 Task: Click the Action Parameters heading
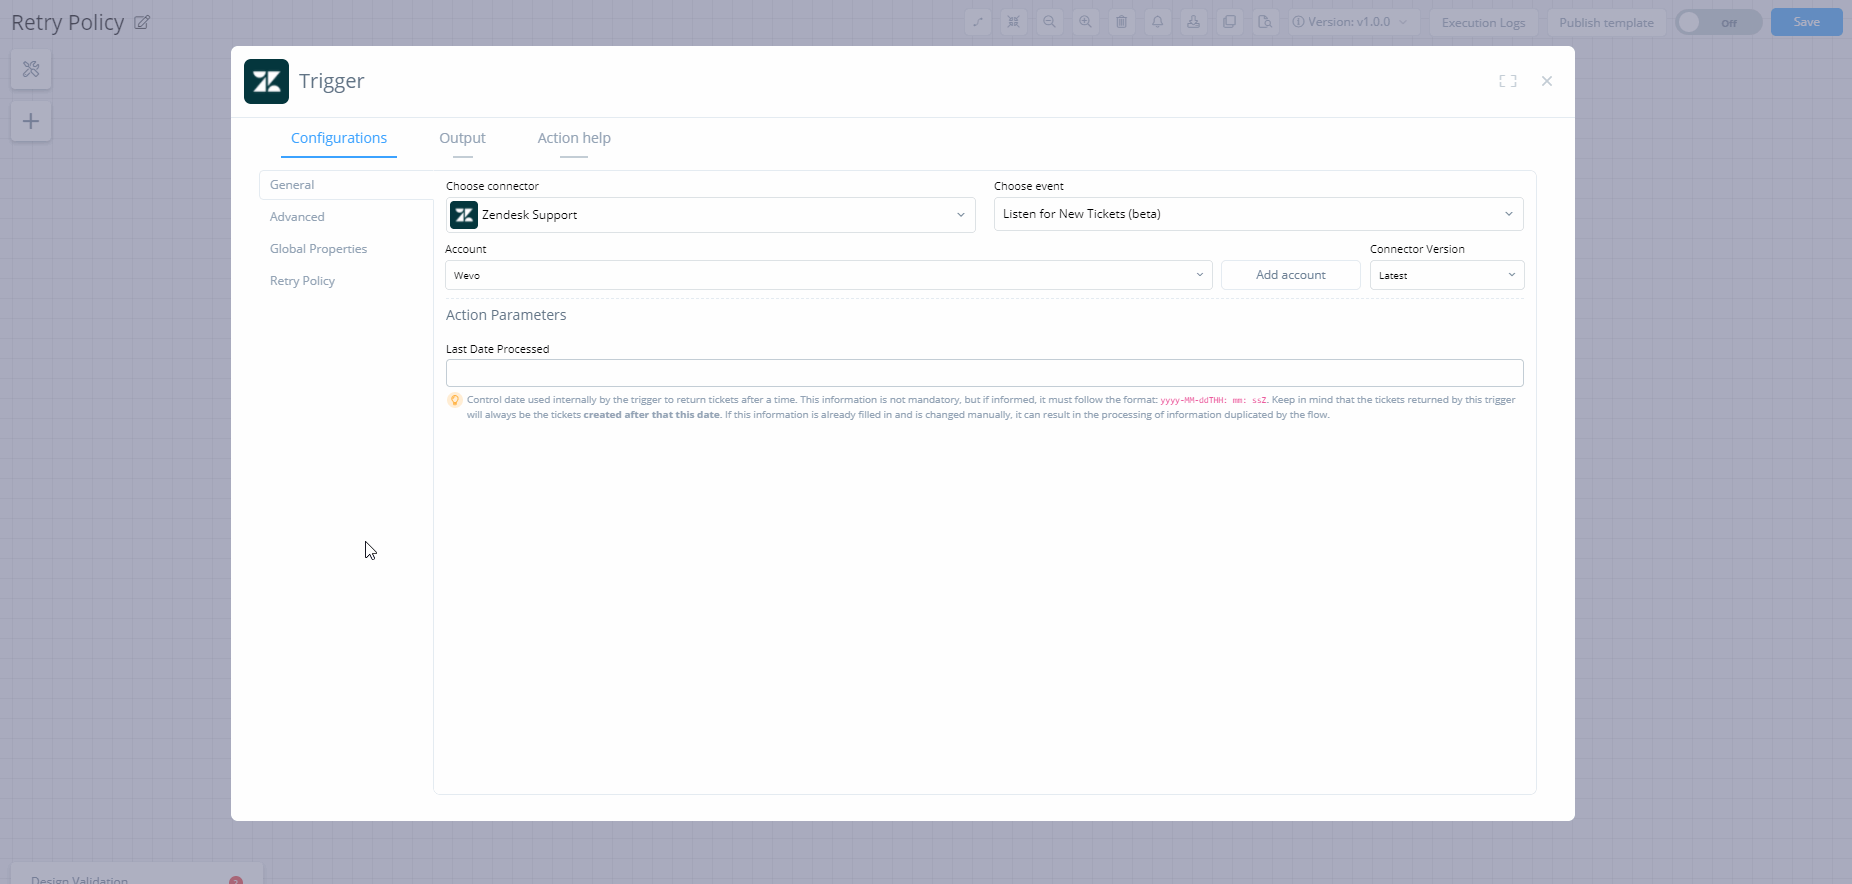pos(506,315)
